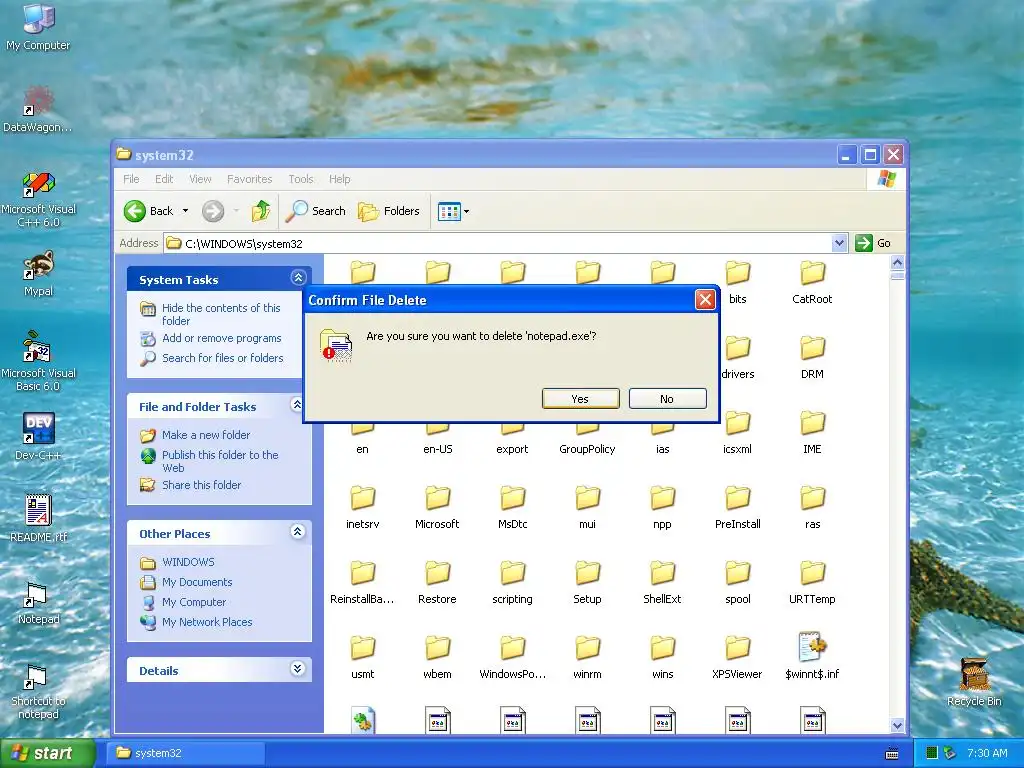The height and width of the screenshot is (768, 1024).
Task: Select the inetsrv folder icon
Action: tap(362, 498)
